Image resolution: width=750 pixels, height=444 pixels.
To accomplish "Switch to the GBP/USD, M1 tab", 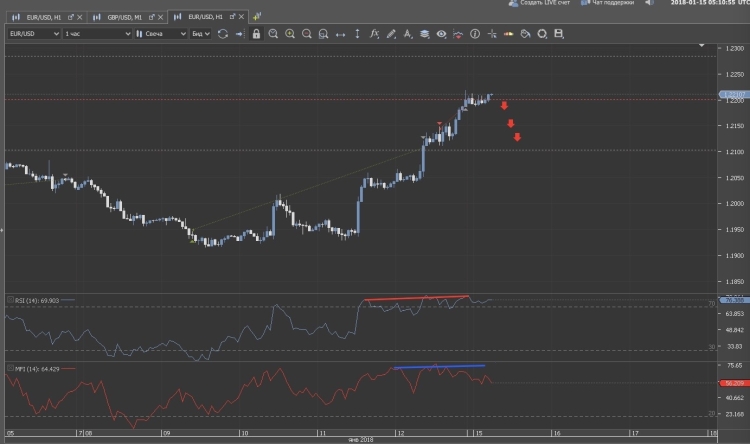I will [x=125, y=17].
